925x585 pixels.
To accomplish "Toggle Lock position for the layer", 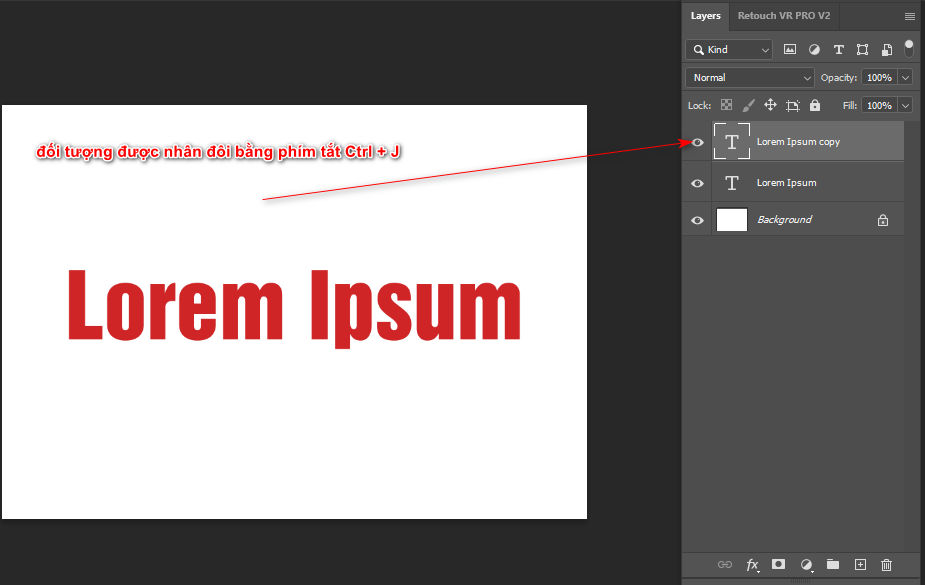I will coord(770,105).
